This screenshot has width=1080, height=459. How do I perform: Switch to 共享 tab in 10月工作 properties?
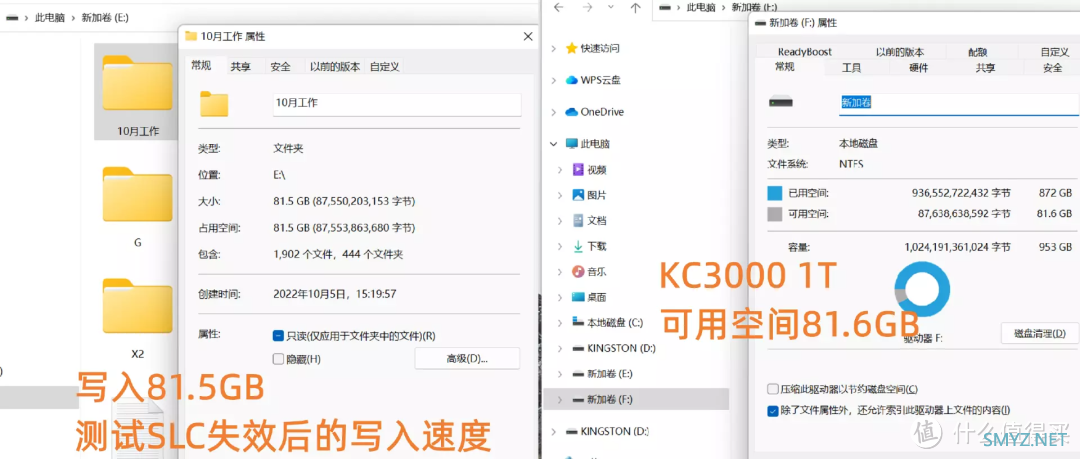point(240,67)
